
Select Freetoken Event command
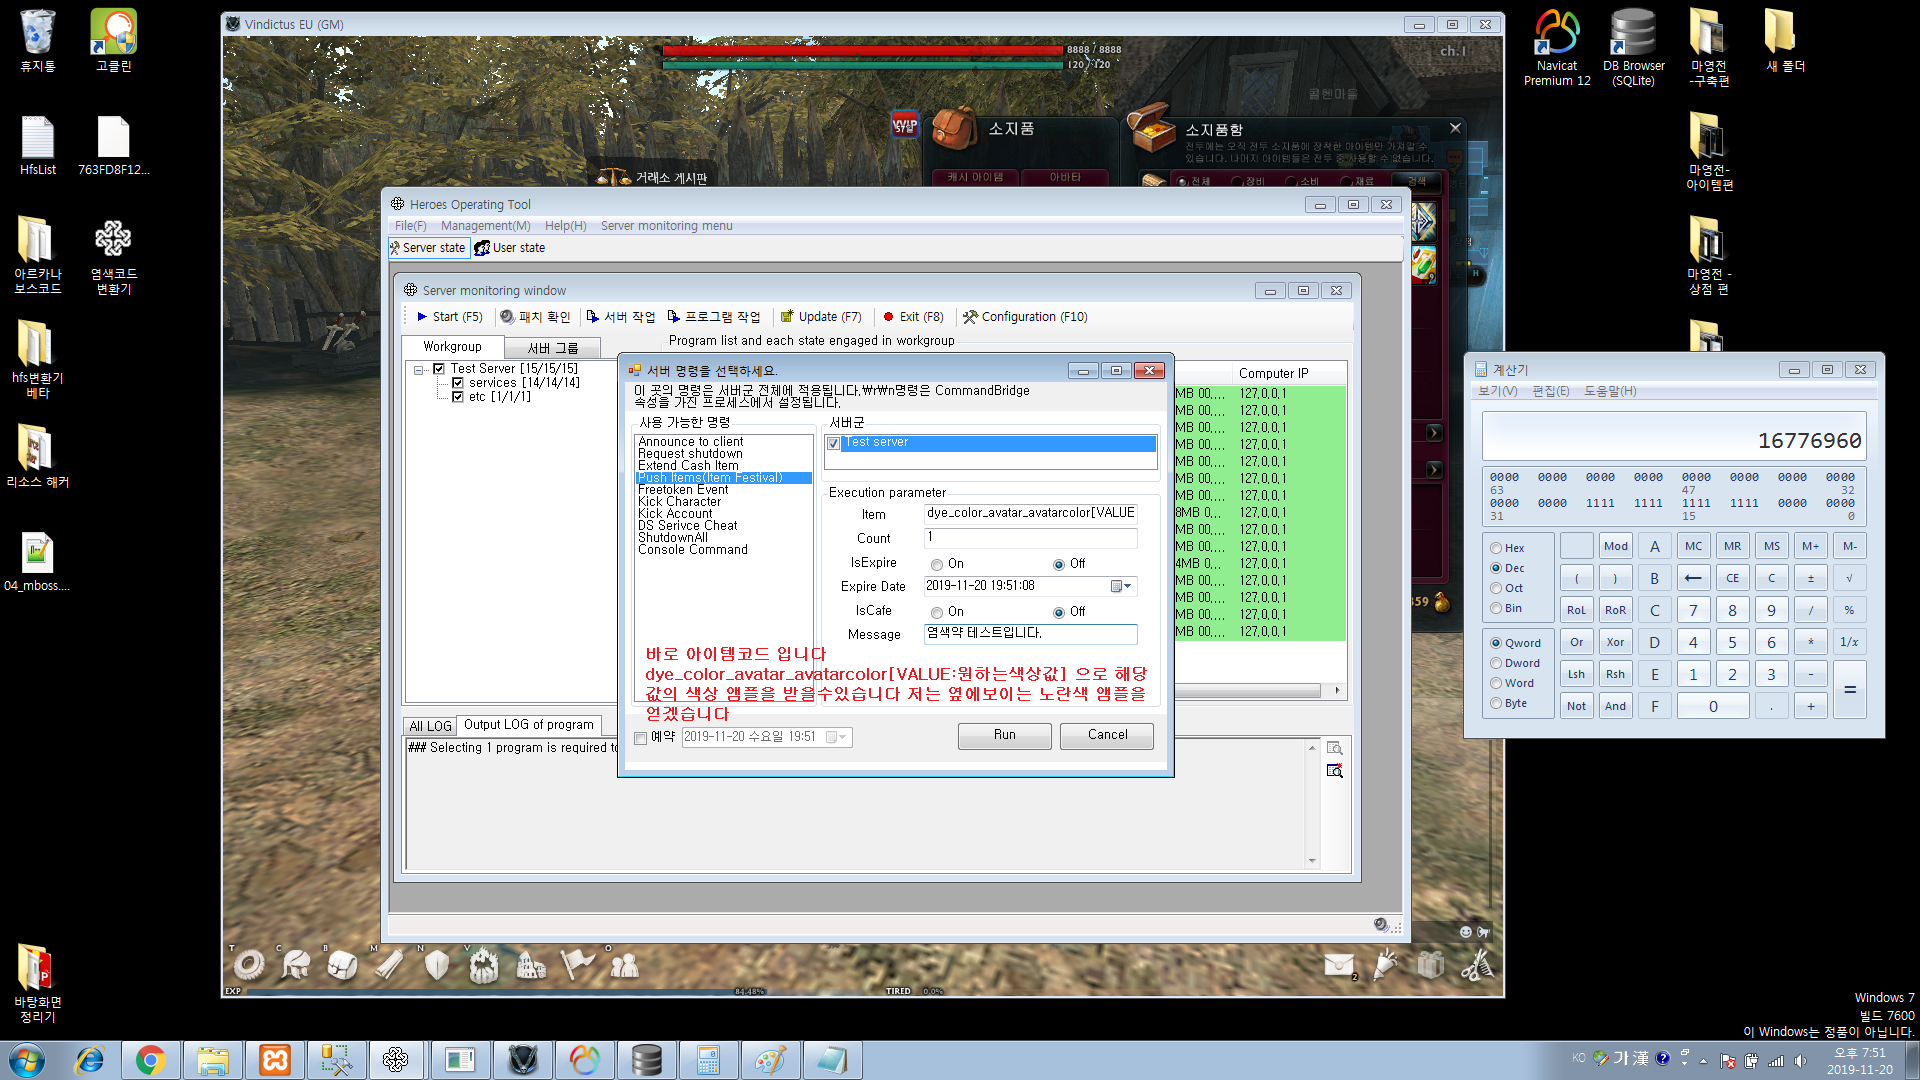coord(683,490)
